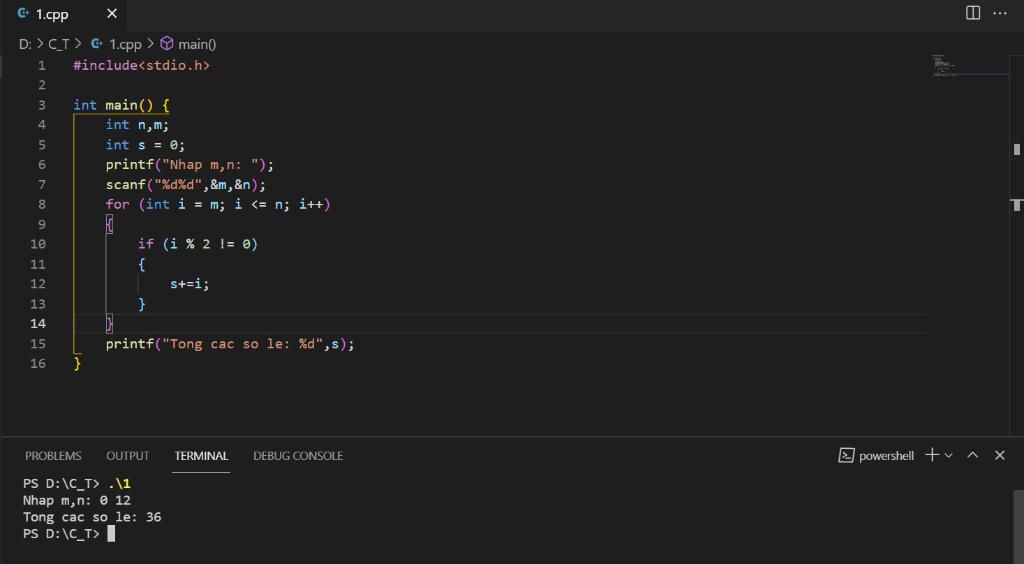
Task: Click the for loop header line
Action: click(x=218, y=204)
